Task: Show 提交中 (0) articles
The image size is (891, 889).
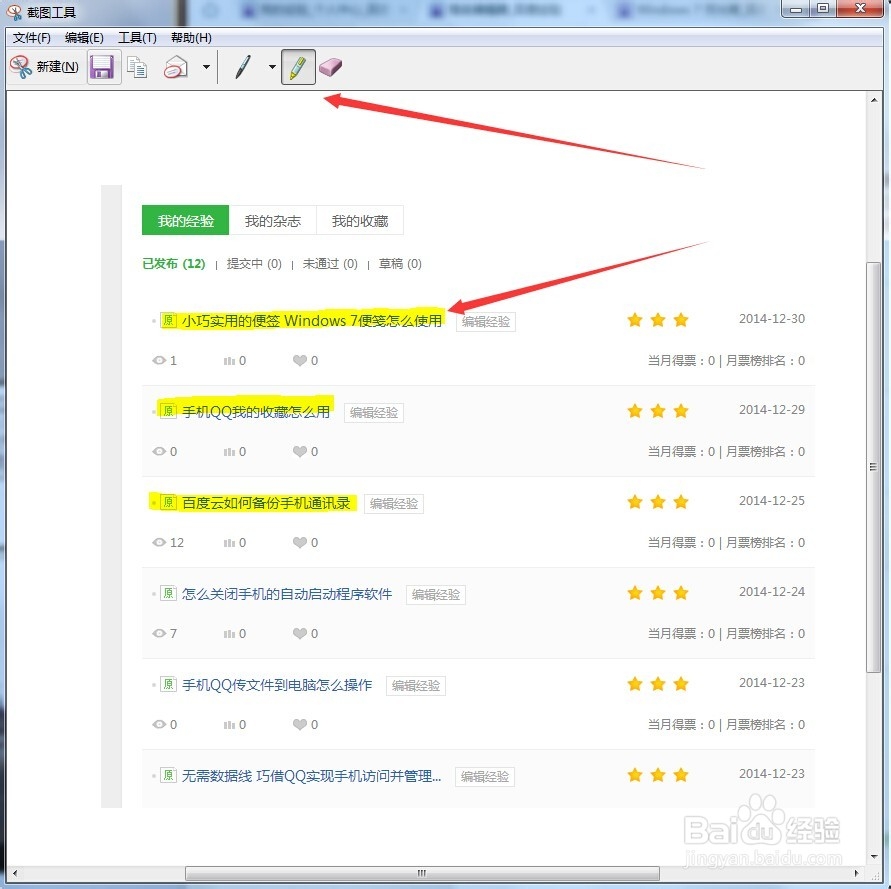Action: click(254, 264)
